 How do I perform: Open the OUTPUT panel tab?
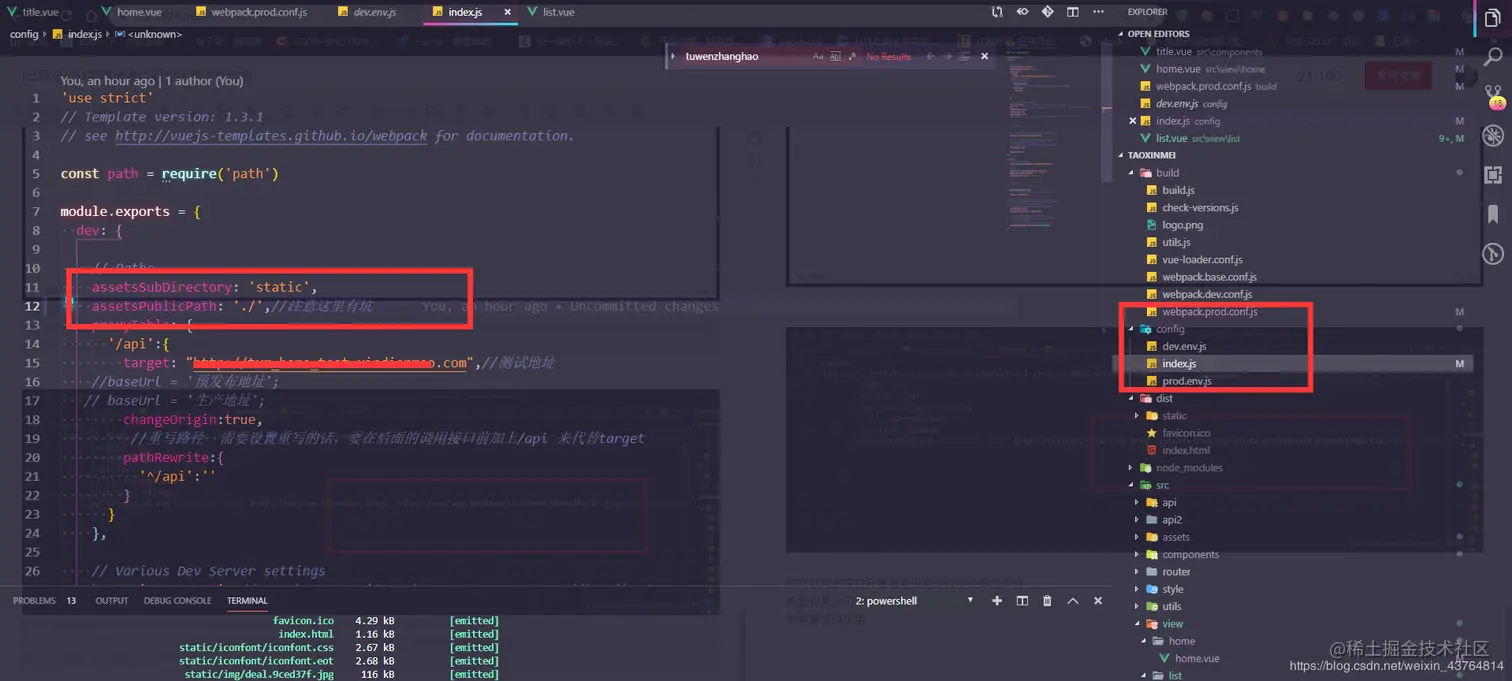(112, 601)
